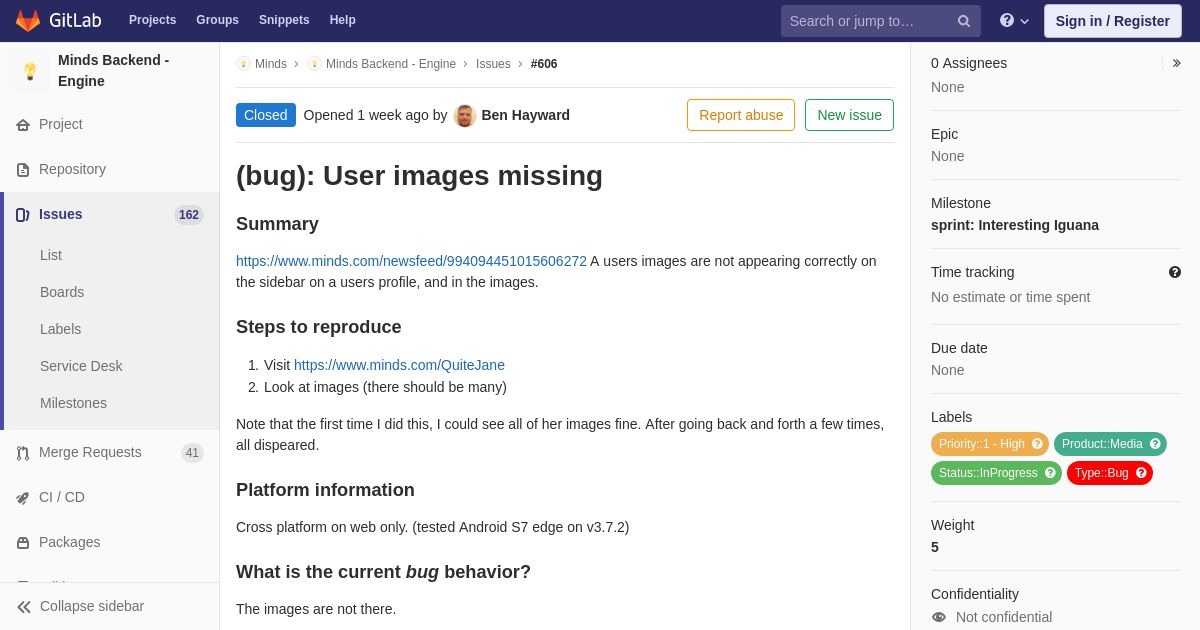Focus the Search or jump to field

point(881,21)
